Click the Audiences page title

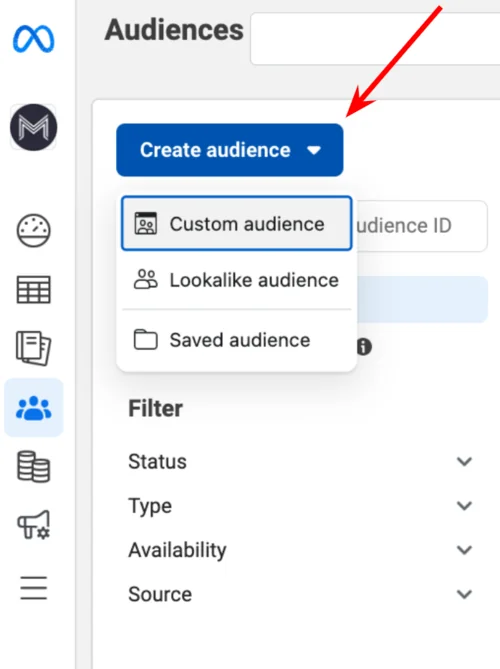pos(174,30)
